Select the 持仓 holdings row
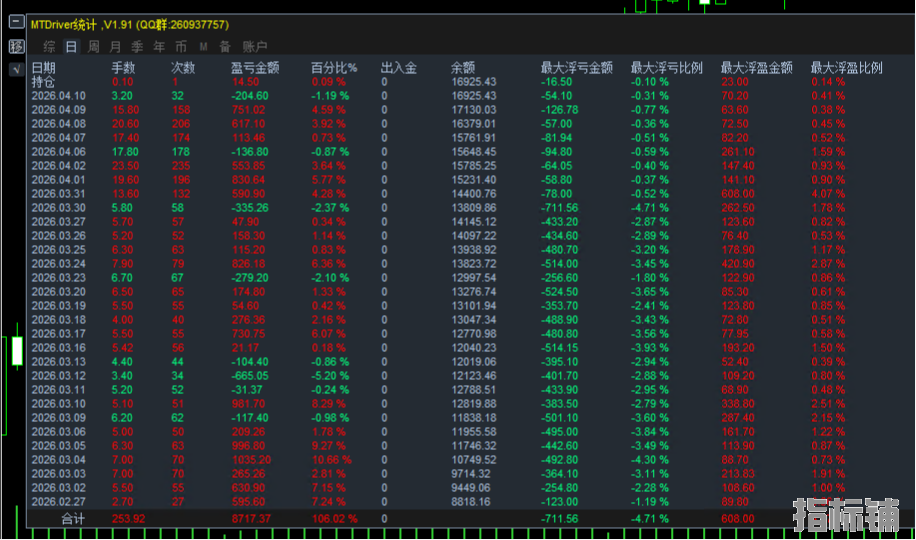 point(44,82)
